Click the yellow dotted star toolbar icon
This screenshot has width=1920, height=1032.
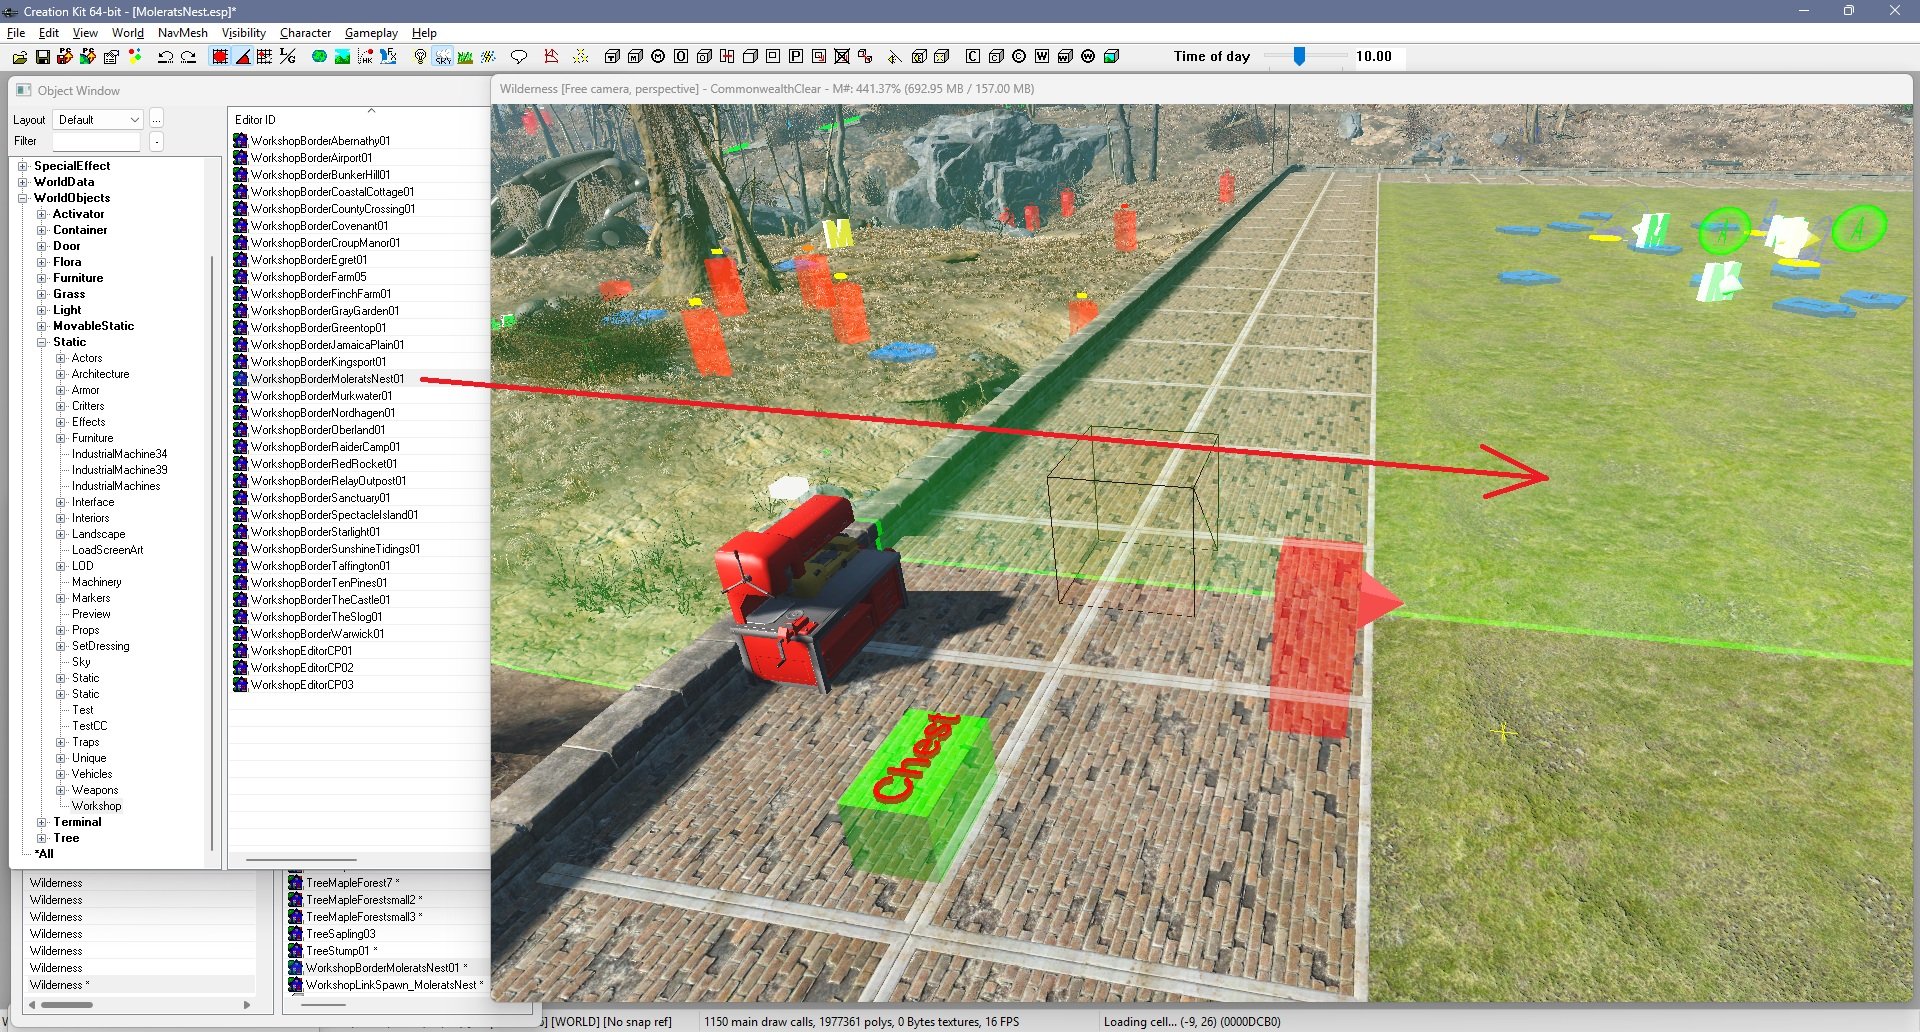(580, 57)
